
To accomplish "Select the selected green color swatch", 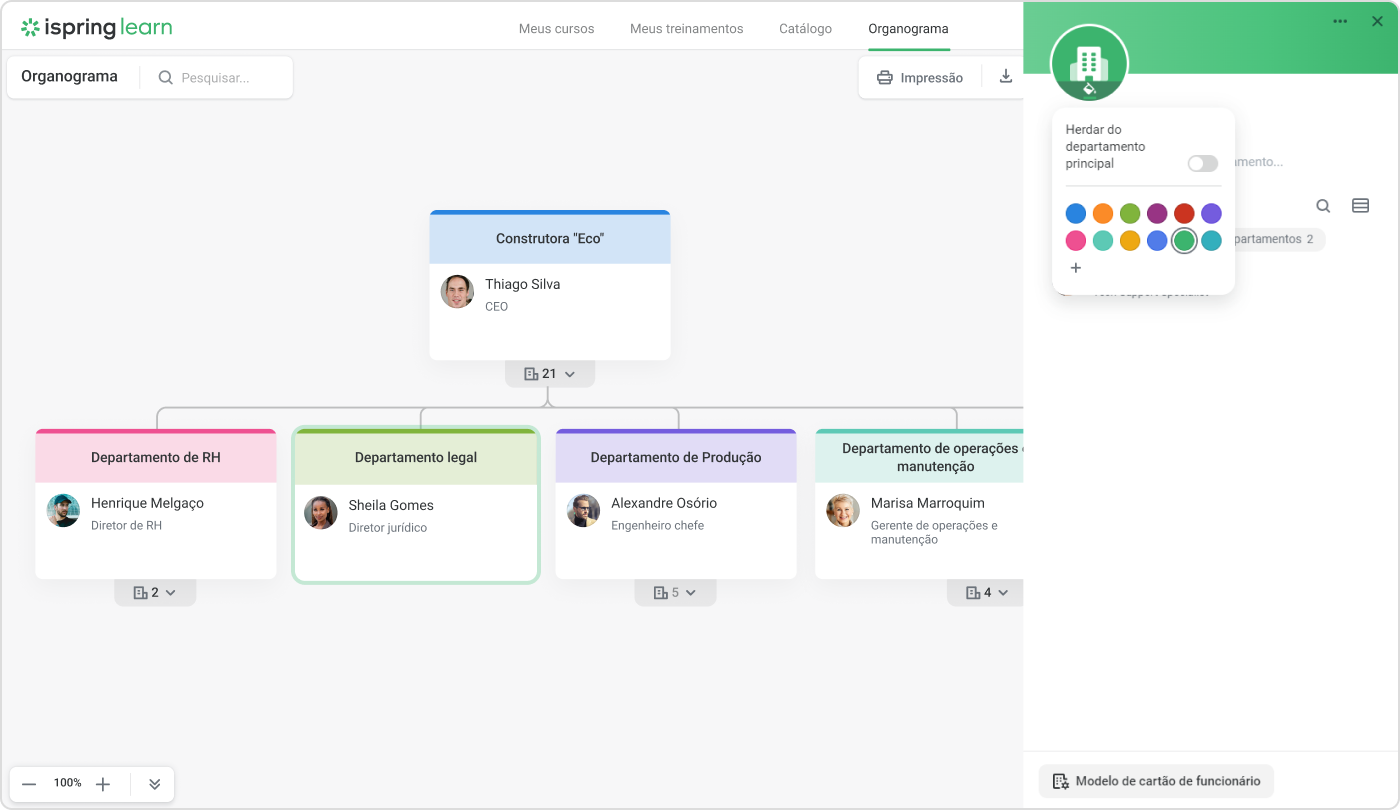I will [1184, 240].
